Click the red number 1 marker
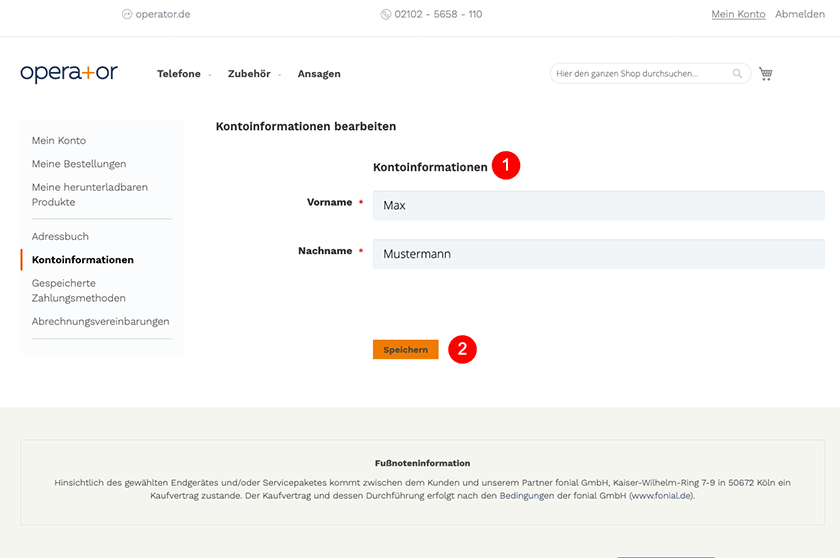840x558 pixels. click(x=506, y=165)
